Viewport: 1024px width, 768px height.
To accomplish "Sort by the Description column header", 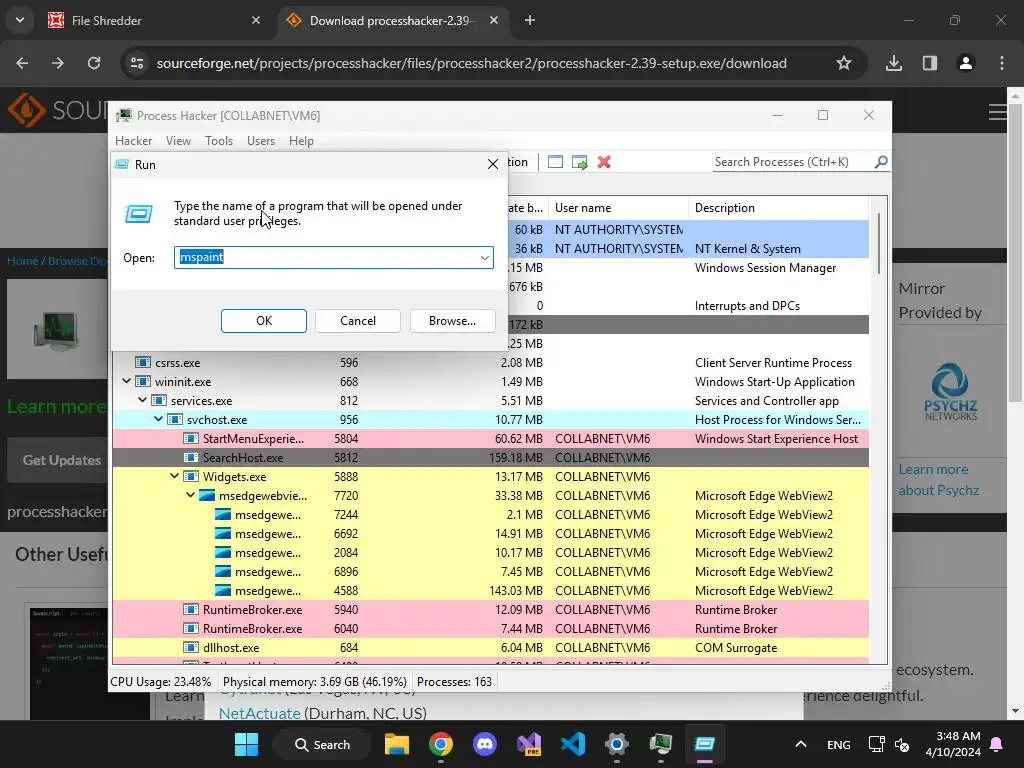I will (778, 208).
